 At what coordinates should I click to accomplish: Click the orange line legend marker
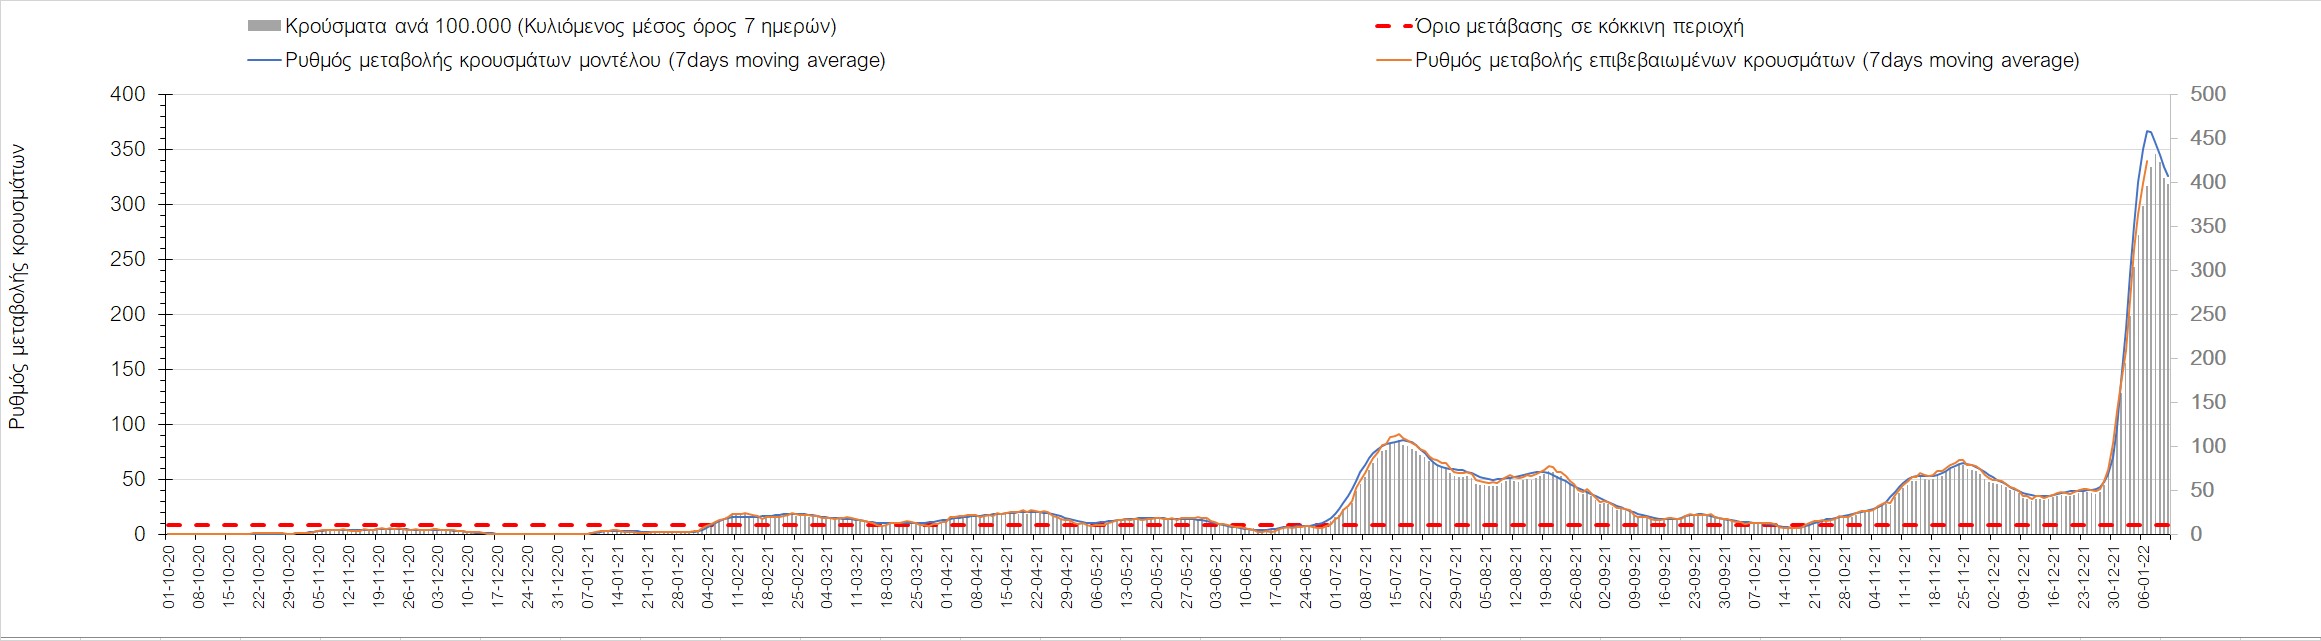1394,61
